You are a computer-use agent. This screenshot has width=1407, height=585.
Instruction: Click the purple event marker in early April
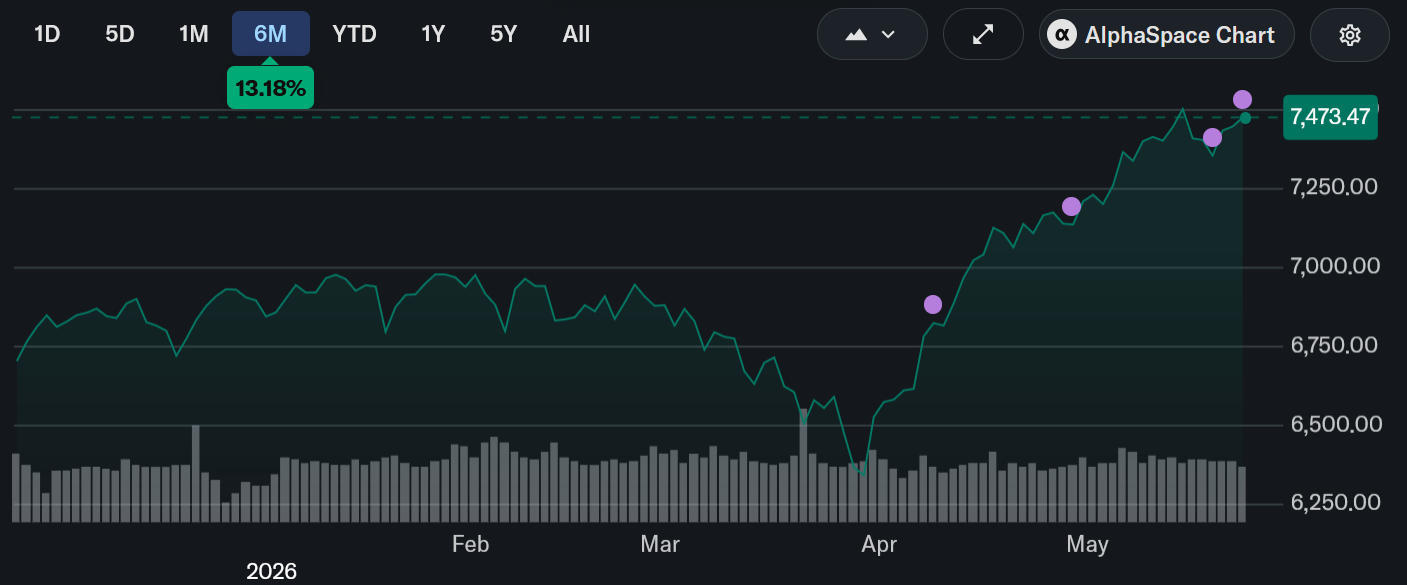tap(933, 304)
